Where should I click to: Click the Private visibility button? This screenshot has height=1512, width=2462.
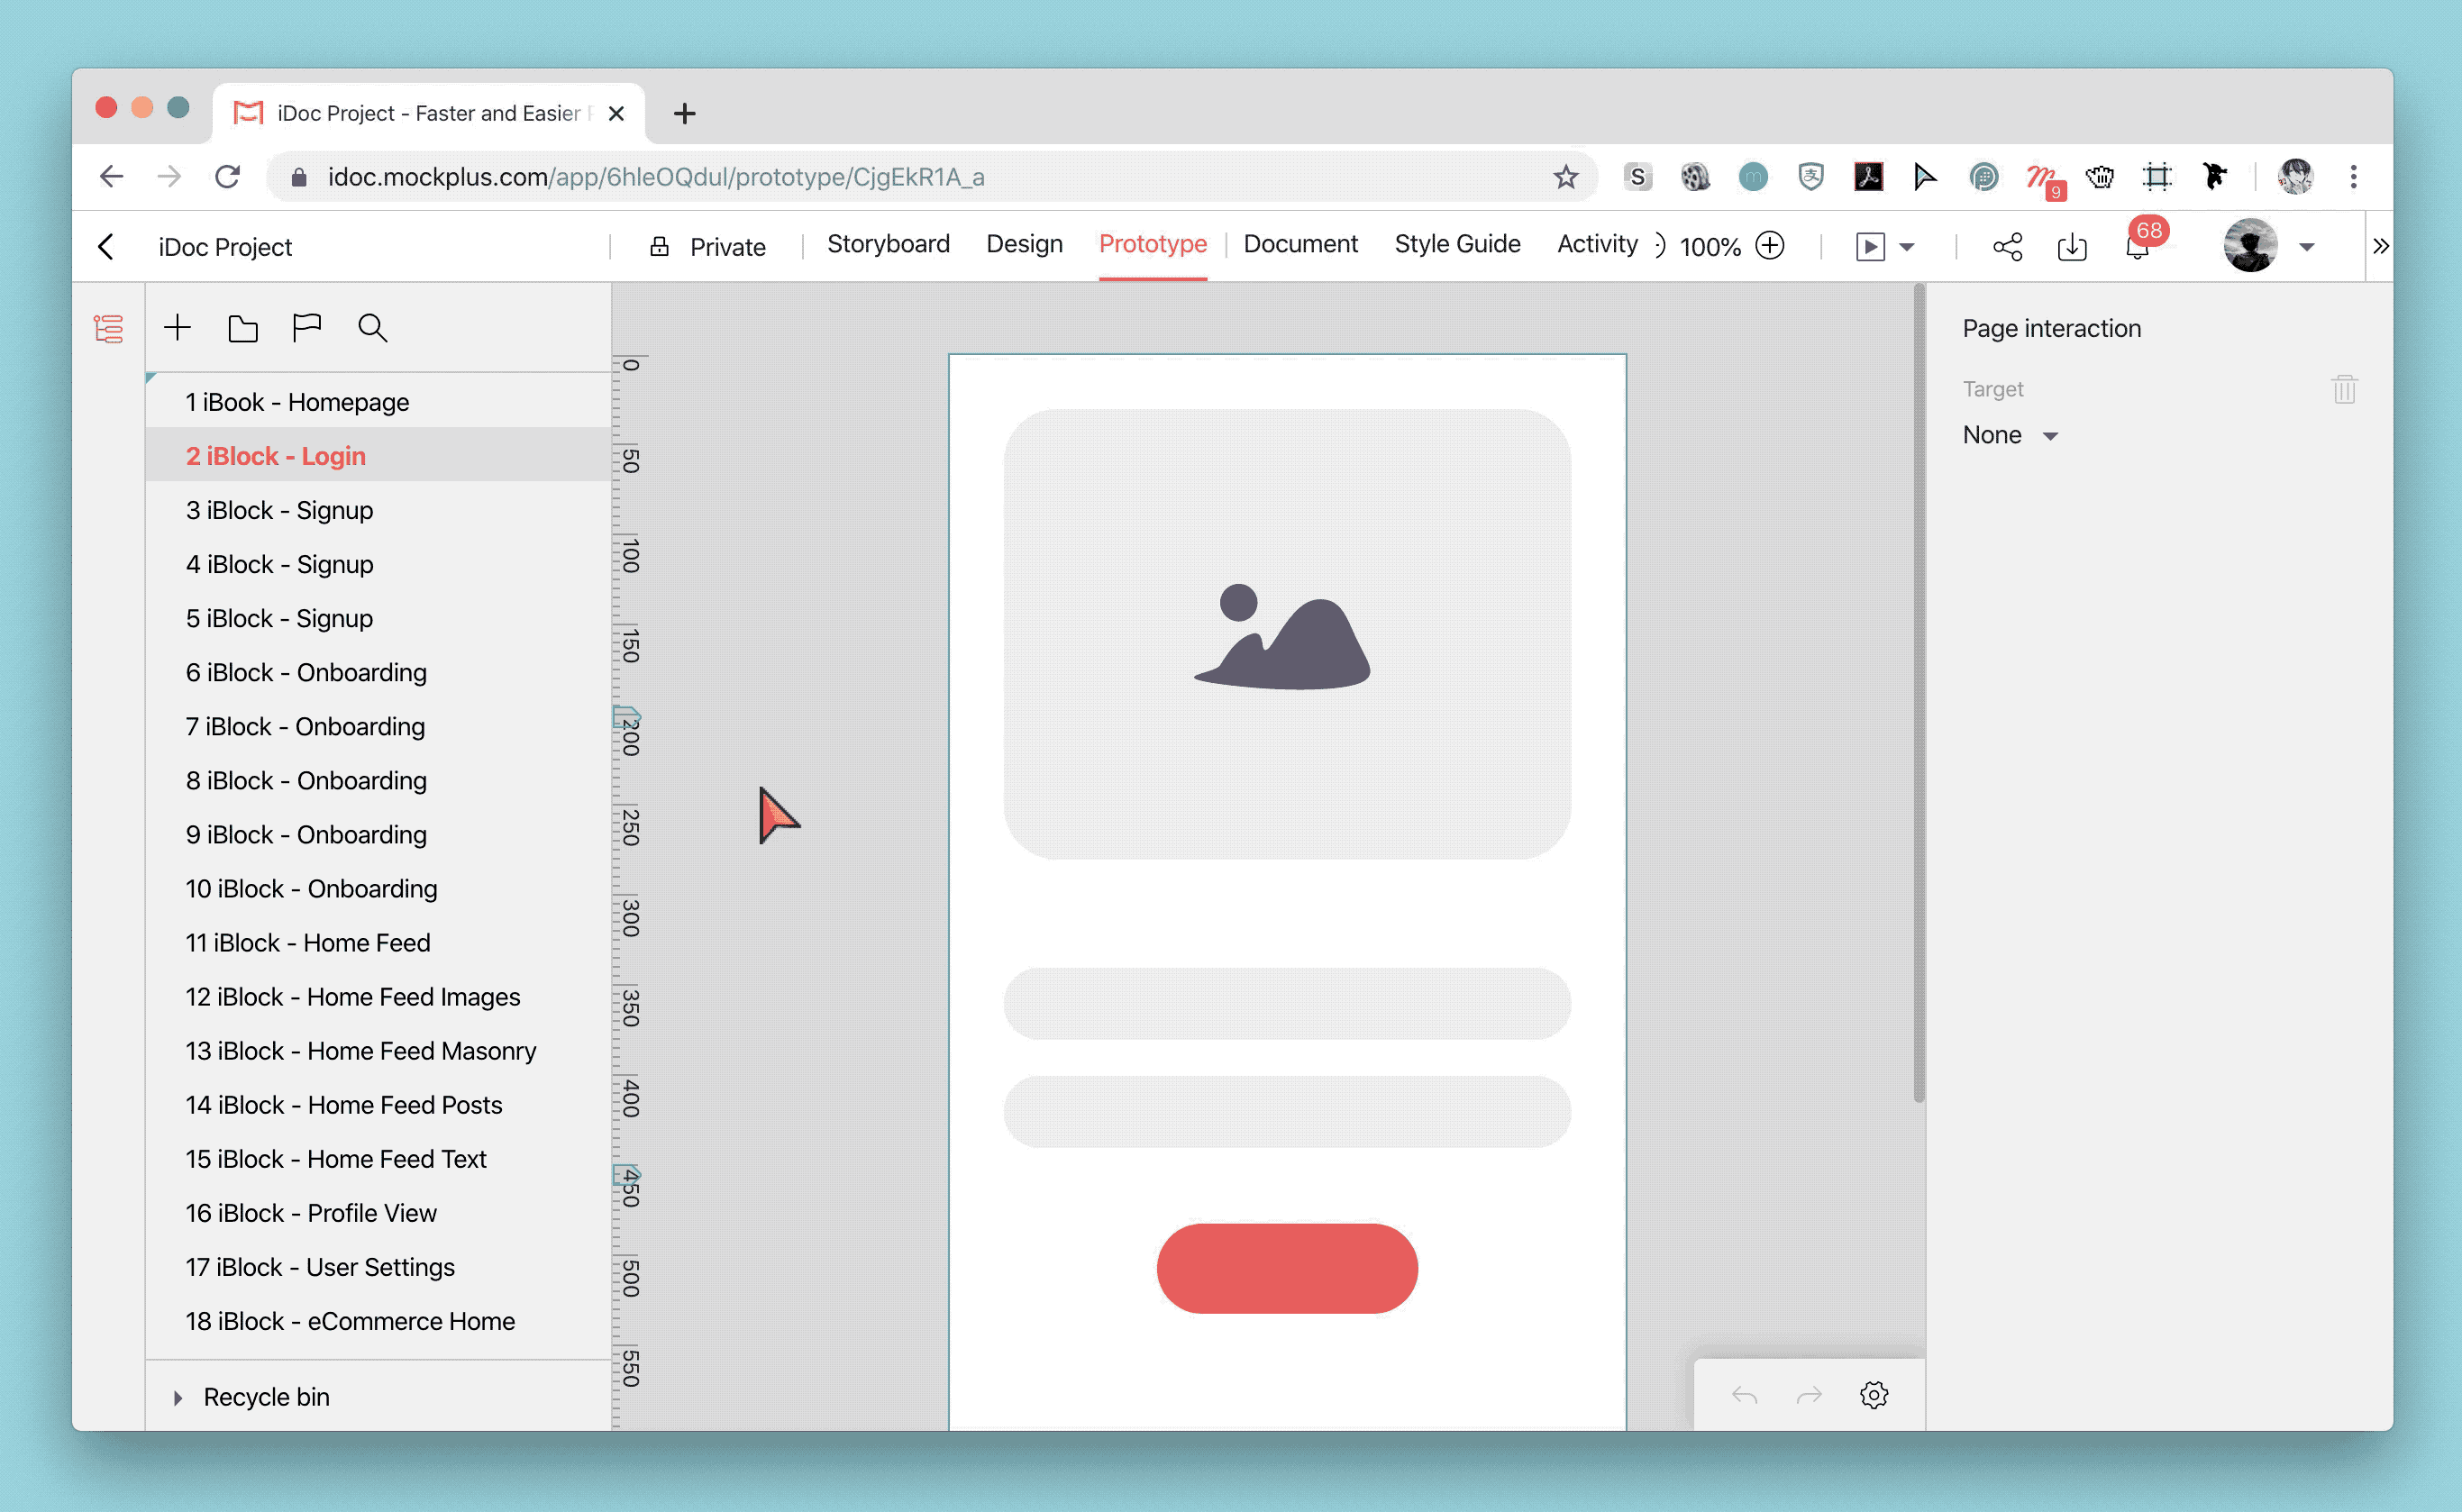pyautogui.click(x=708, y=247)
